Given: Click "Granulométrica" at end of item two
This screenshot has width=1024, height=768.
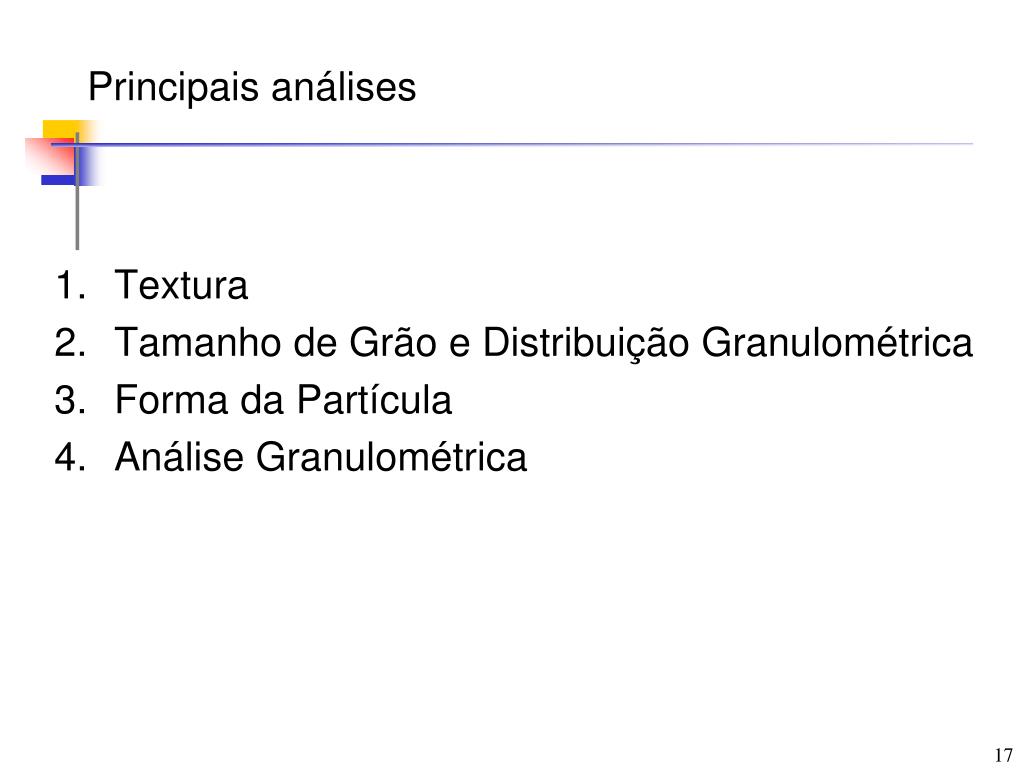Looking at the screenshot, I should click(x=837, y=342).
